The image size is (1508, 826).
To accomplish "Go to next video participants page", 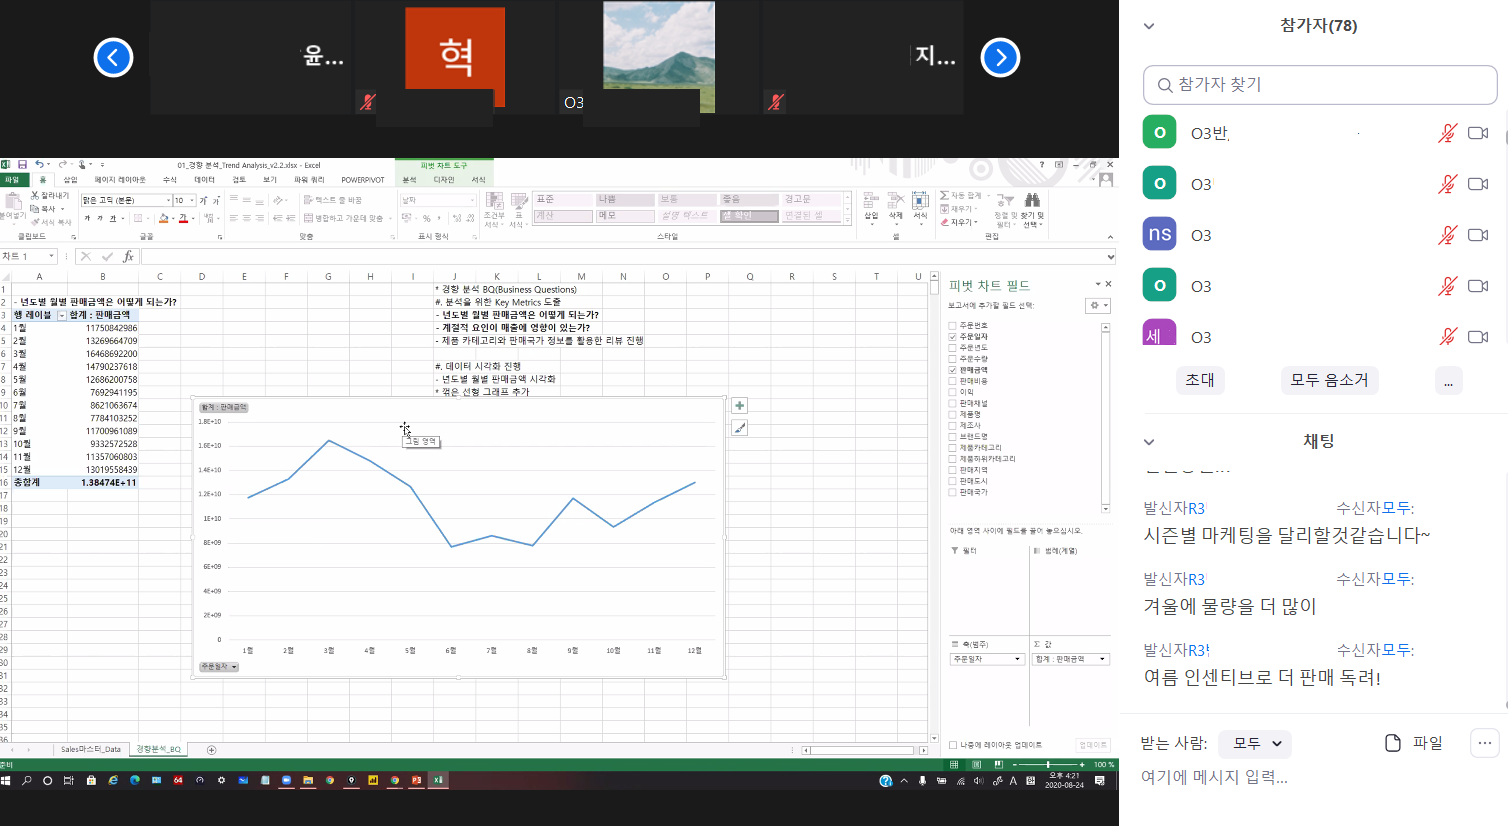I will (x=1000, y=58).
